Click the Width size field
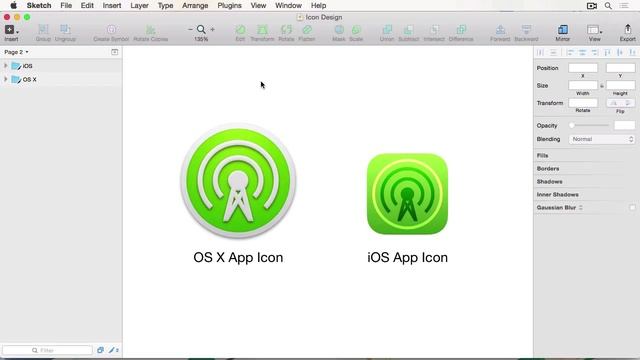 pos(583,85)
